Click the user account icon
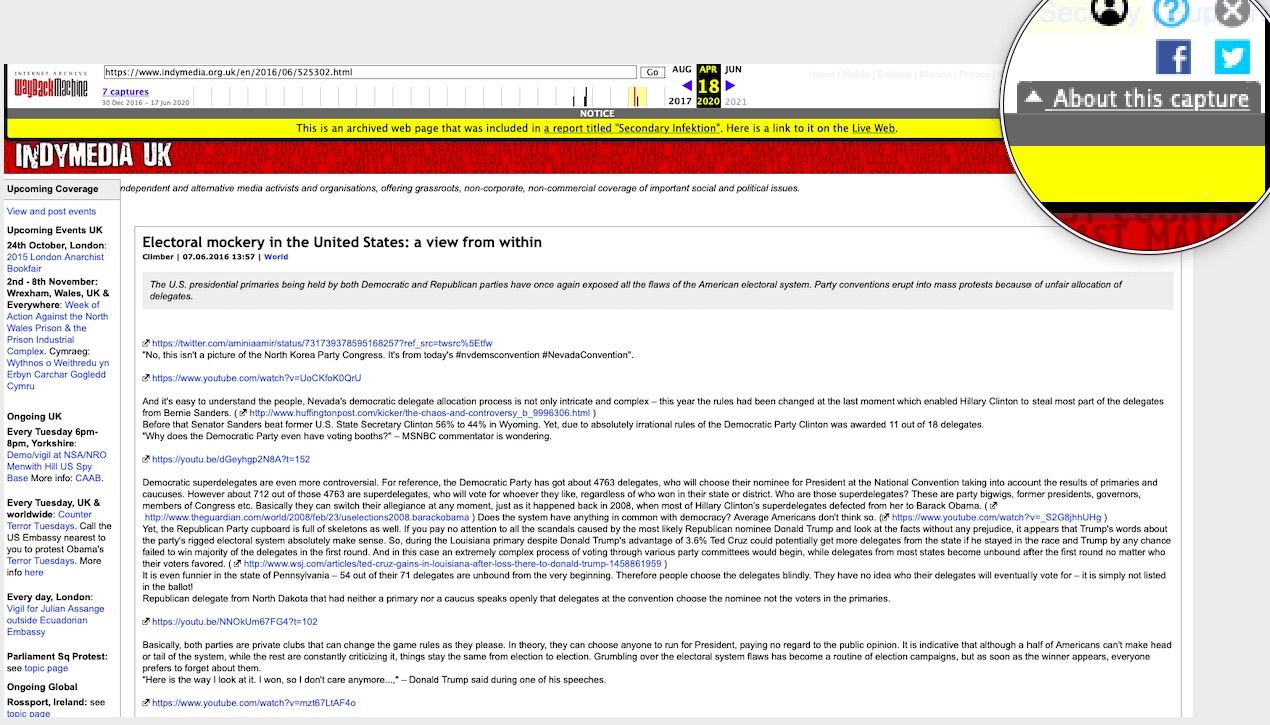 [1106, 11]
